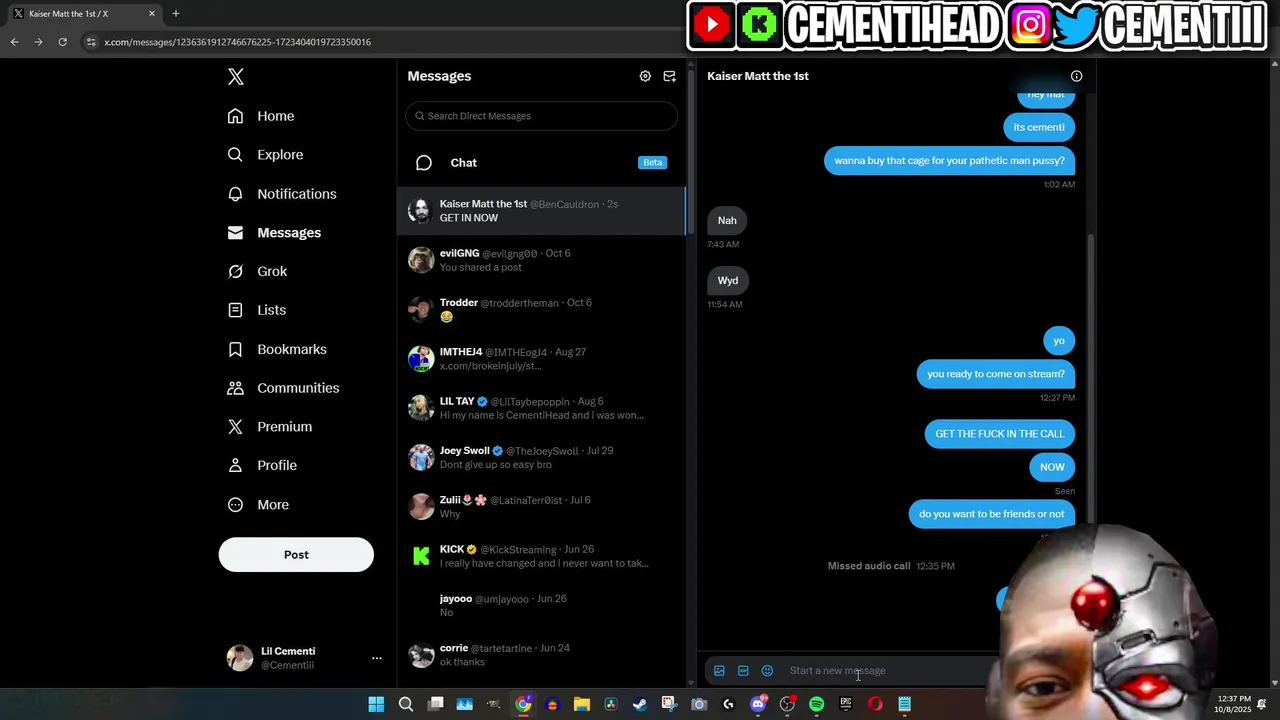The image size is (1280, 720).
Task: Open Notifications in sidebar
Action: click(282, 194)
